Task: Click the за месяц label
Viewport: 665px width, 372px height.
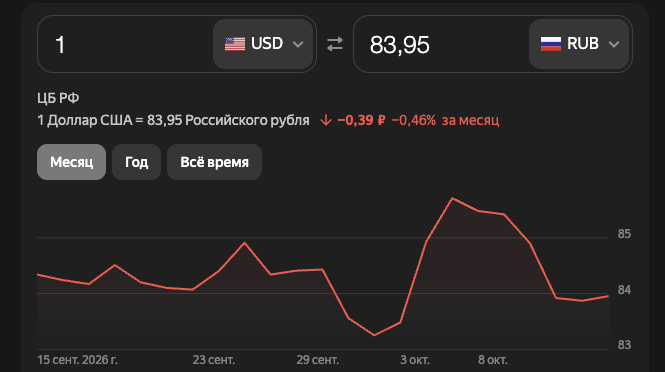Action: tap(470, 120)
